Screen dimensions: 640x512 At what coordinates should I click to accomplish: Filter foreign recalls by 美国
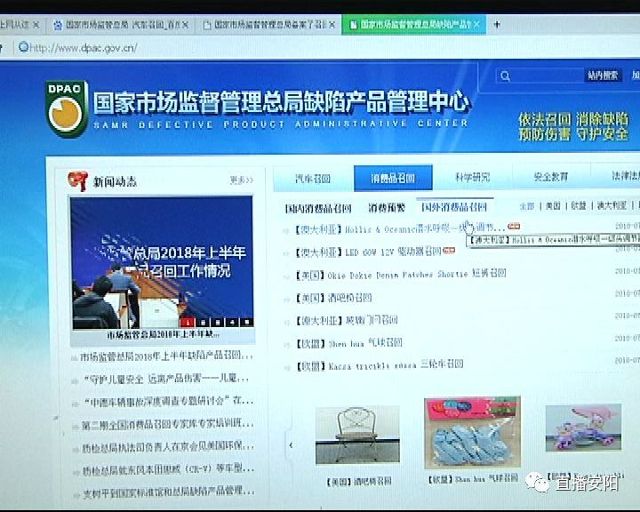553,206
